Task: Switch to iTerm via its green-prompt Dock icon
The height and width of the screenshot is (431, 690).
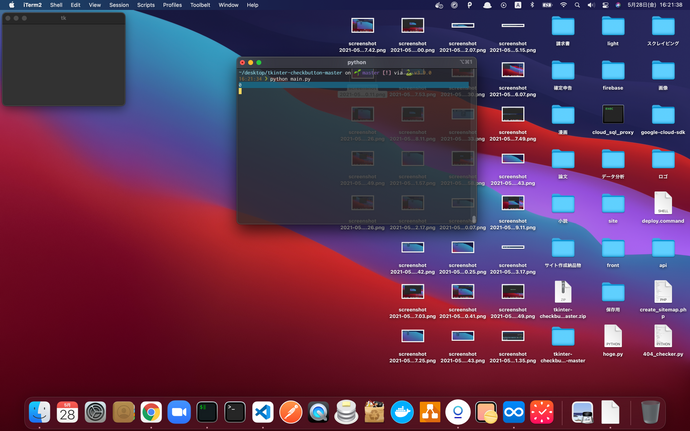Action: point(207,413)
